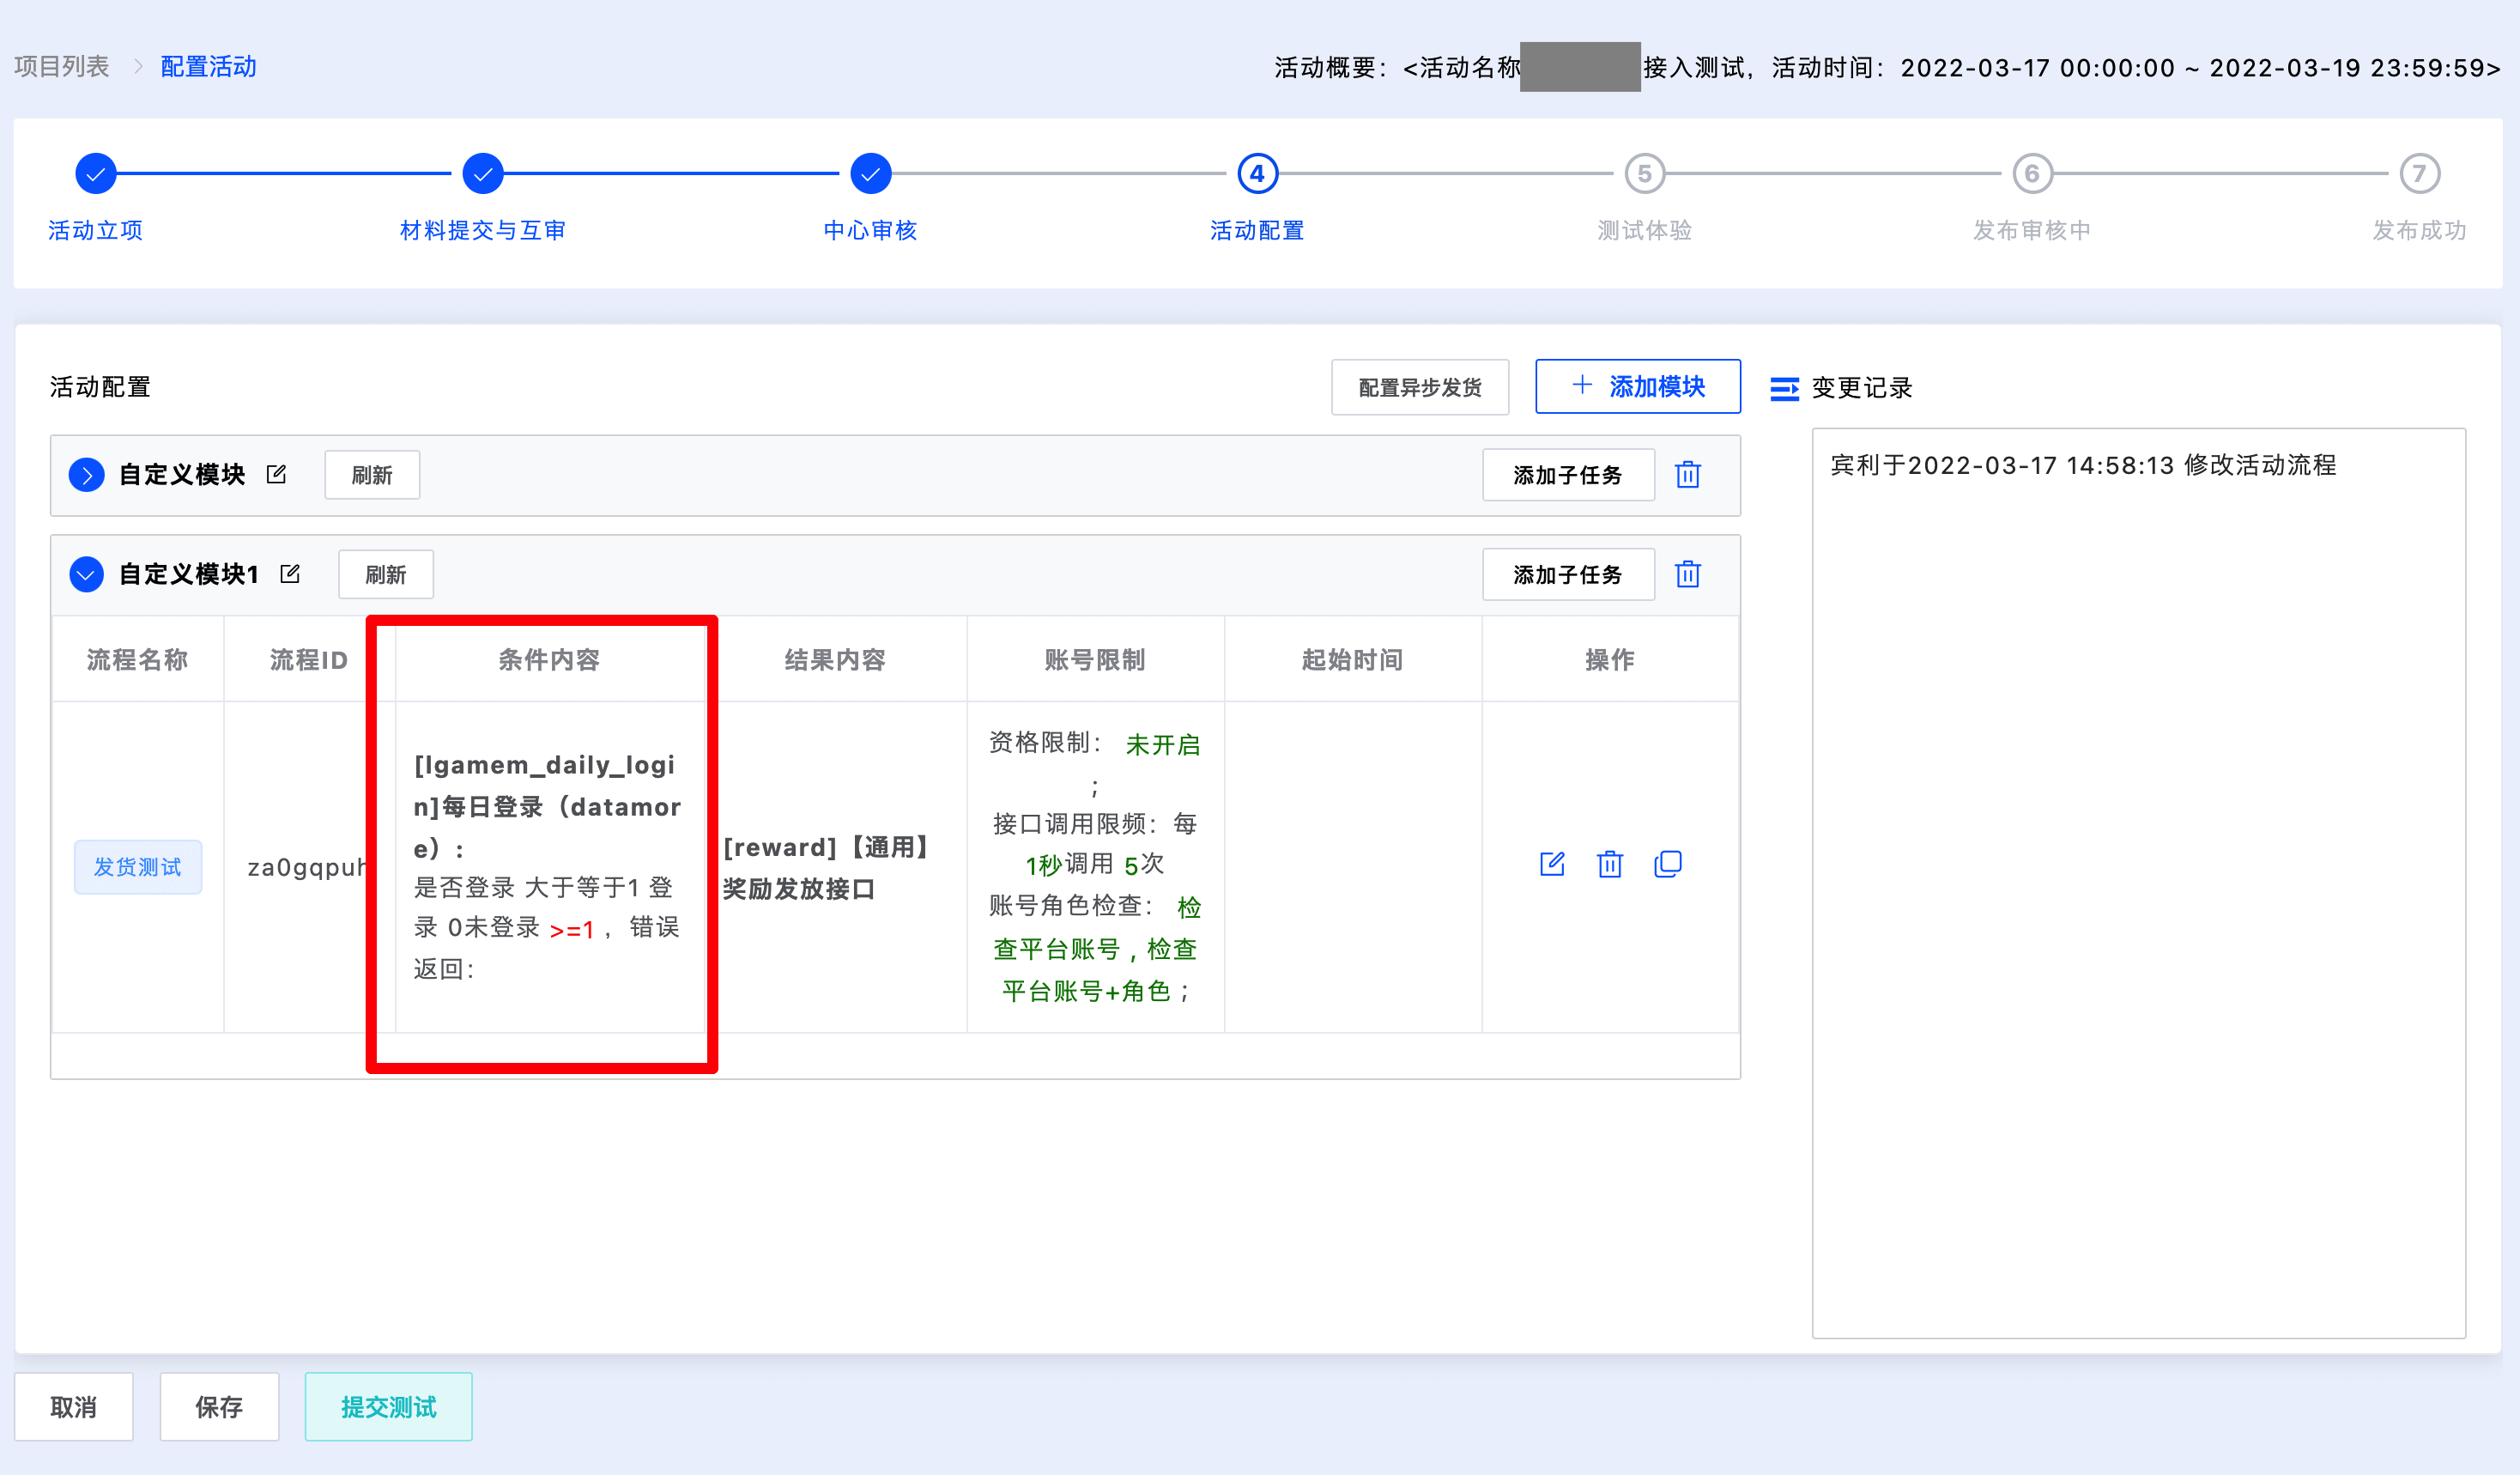Click the 条件内容 column header
This screenshot has height=1475, width=2520.
(x=549, y=660)
